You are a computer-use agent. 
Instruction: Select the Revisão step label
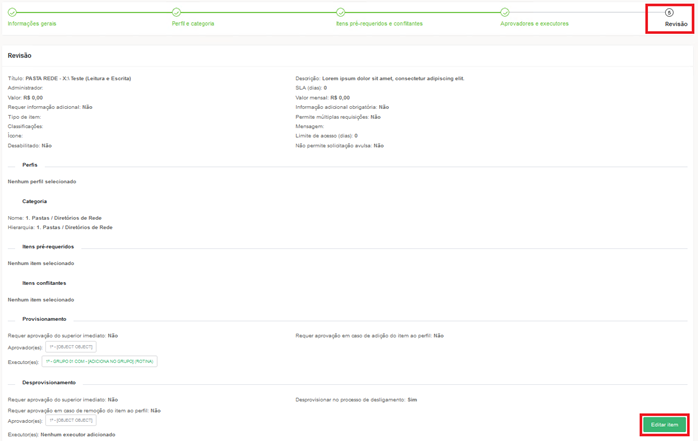click(676, 24)
